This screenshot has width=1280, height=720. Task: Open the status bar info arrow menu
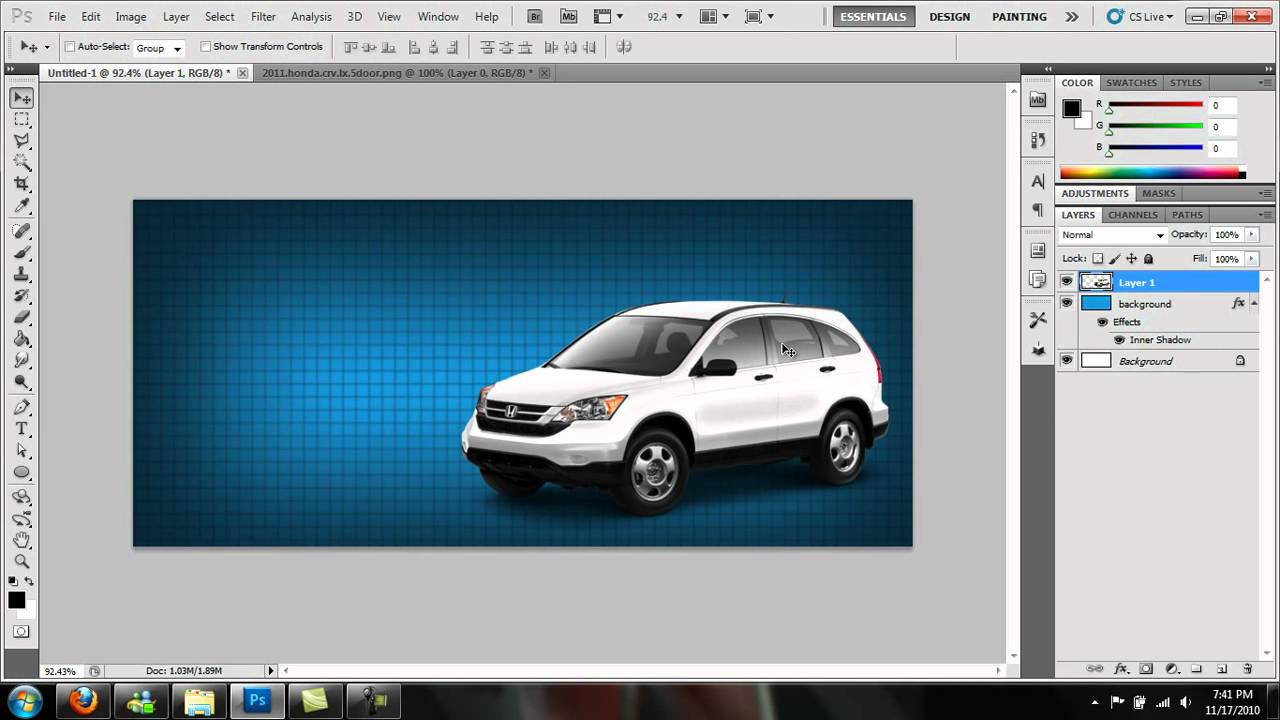point(270,671)
